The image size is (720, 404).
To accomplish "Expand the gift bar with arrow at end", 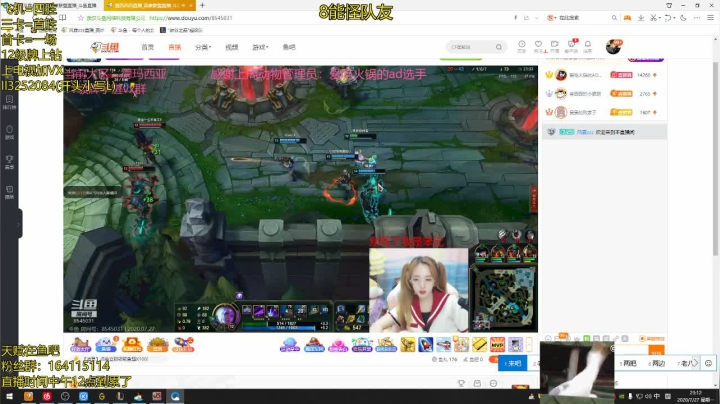I will [x=529, y=344].
